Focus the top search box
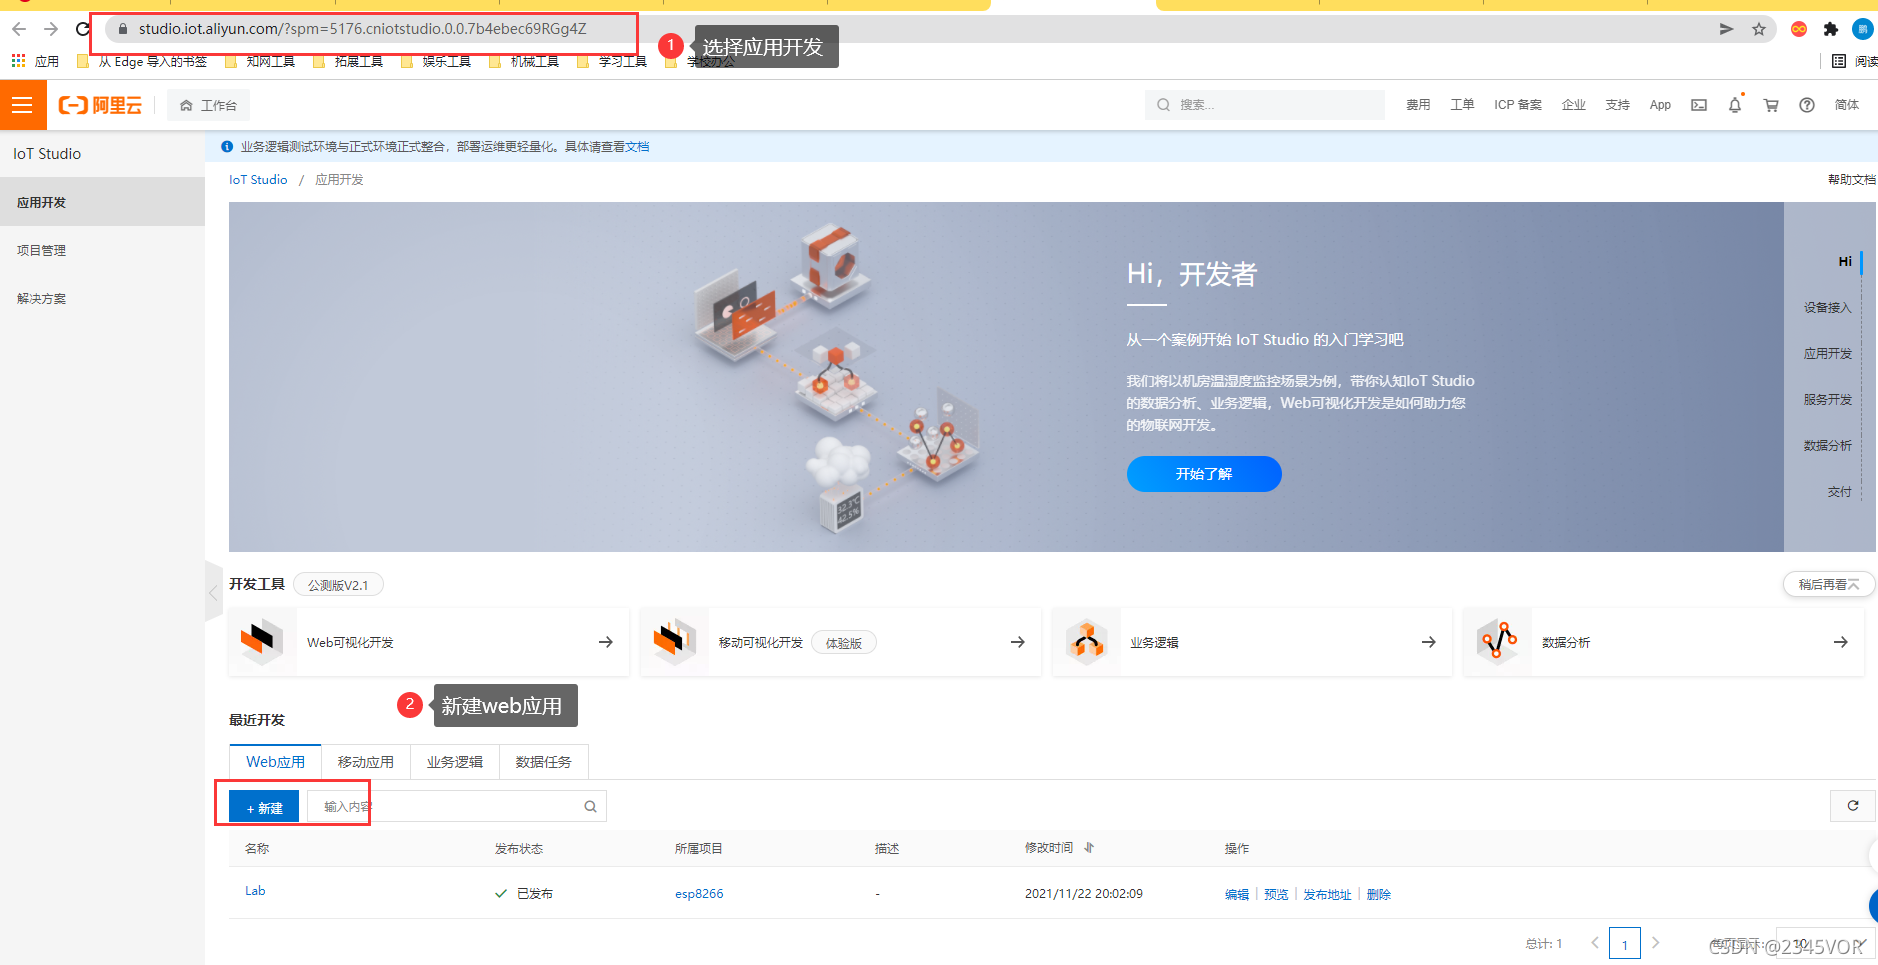 1264,105
